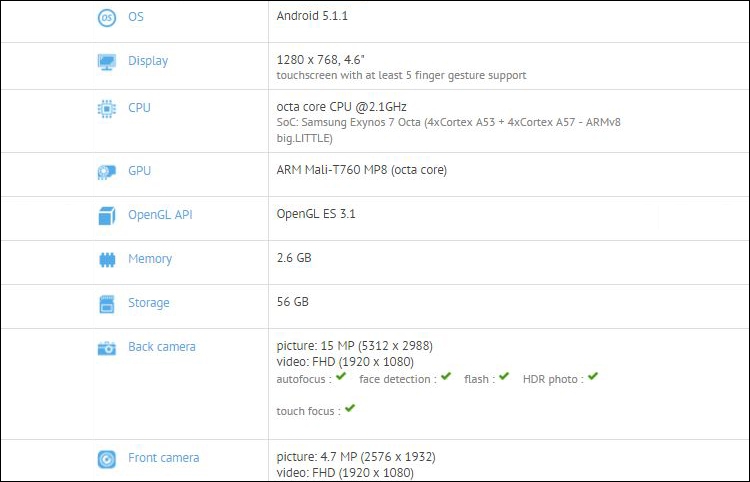Select the Display label text

148,61
